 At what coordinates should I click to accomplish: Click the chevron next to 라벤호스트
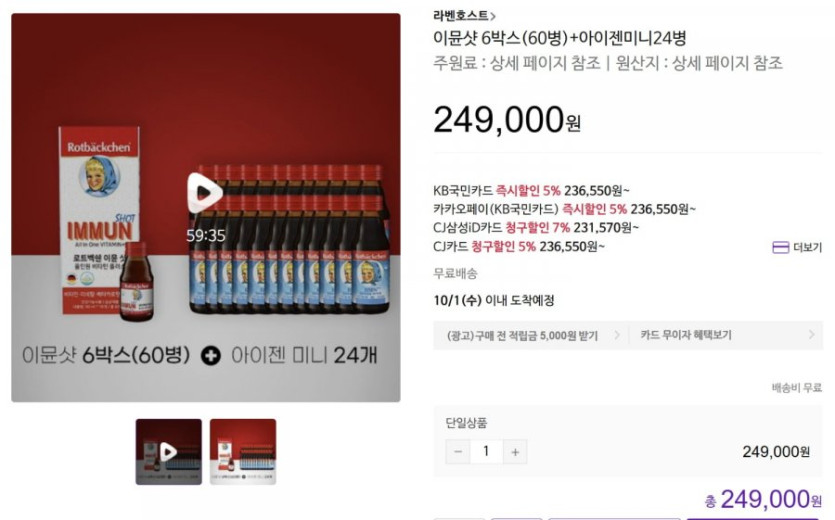[x=493, y=17]
